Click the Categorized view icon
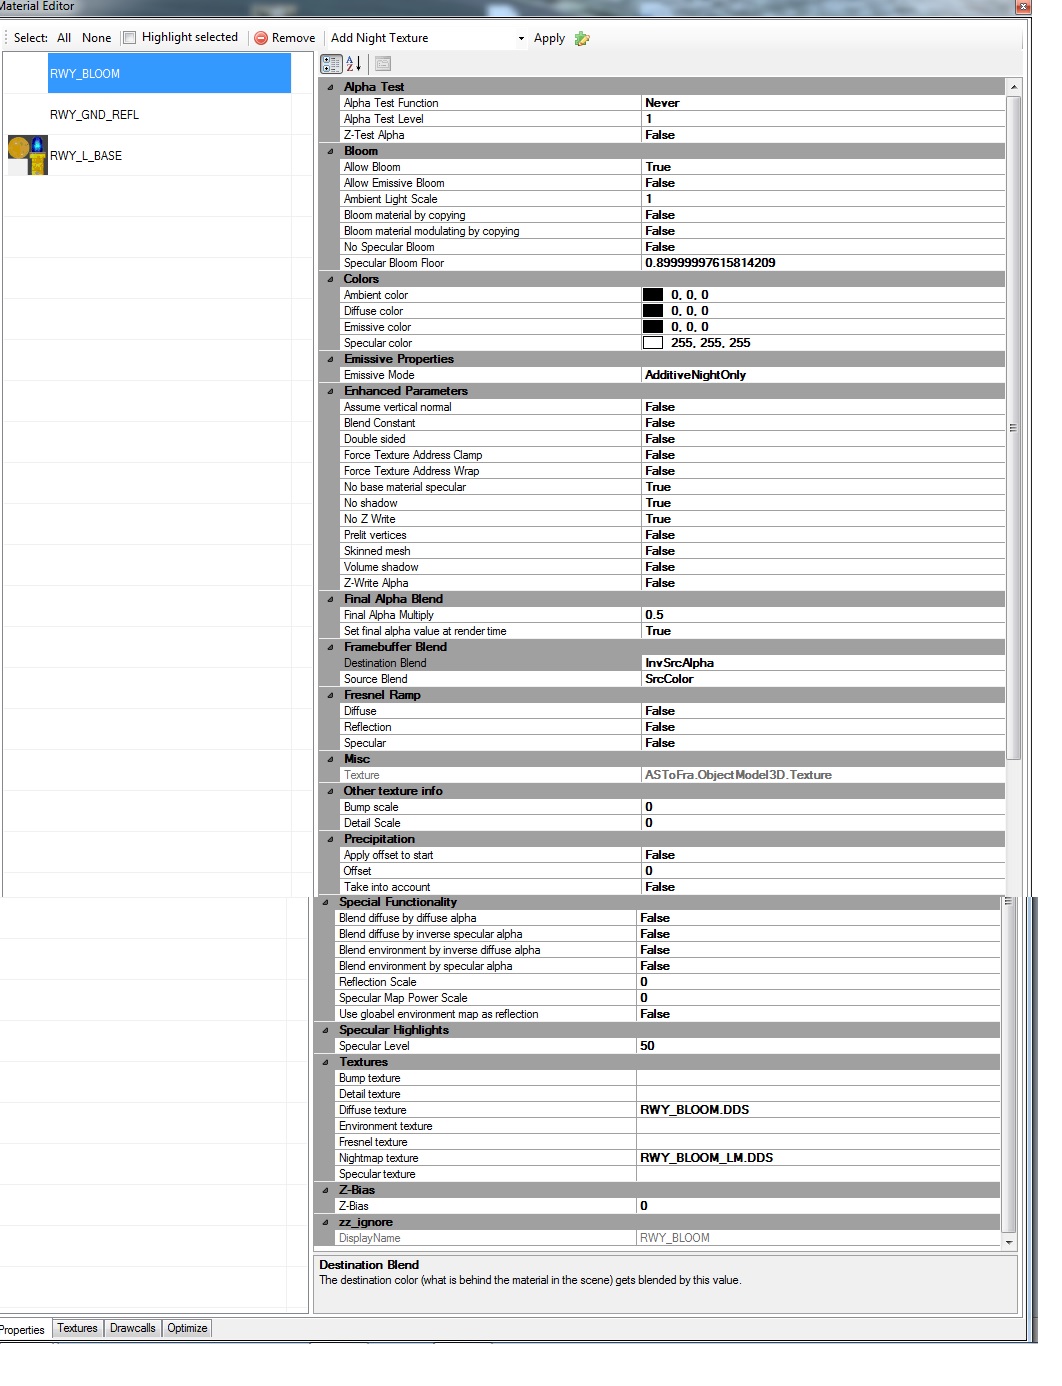The width and height of the screenshot is (1062, 1386). coord(331,64)
